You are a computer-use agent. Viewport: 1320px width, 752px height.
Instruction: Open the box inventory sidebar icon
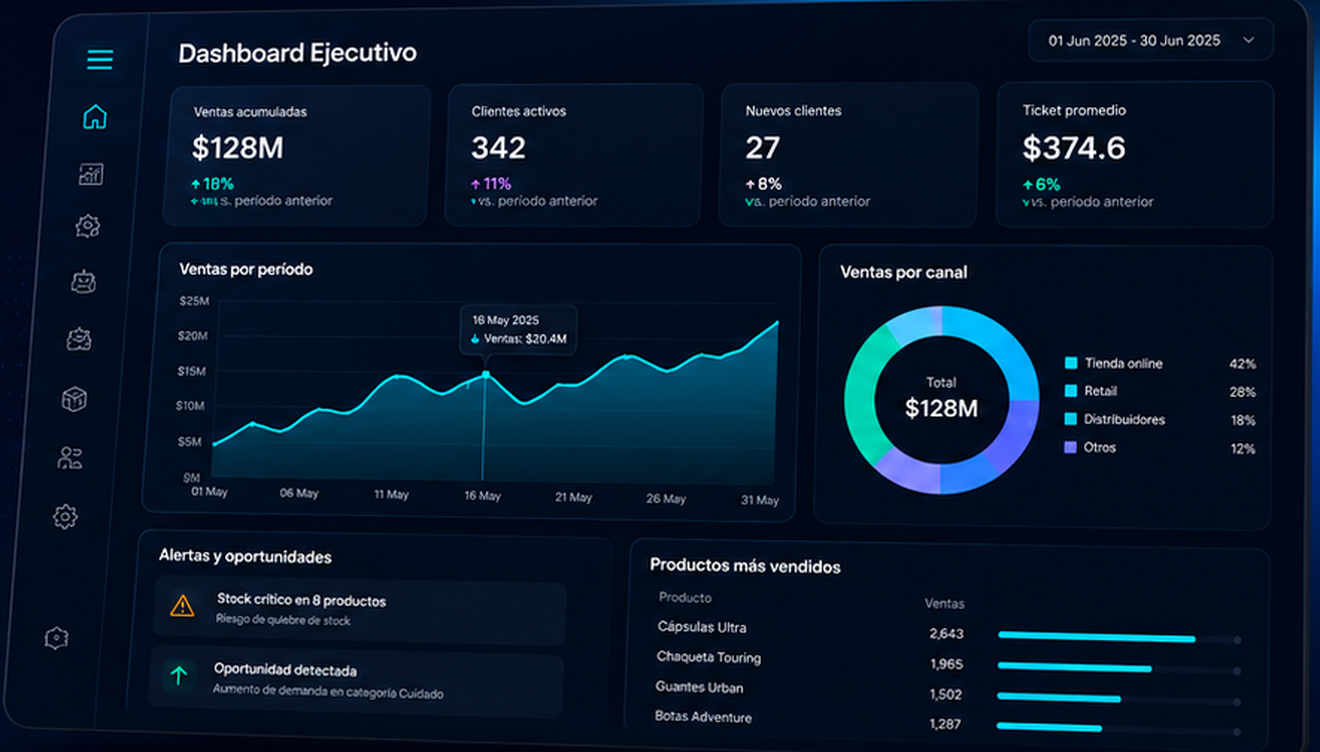pyautogui.click(x=74, y=399)
